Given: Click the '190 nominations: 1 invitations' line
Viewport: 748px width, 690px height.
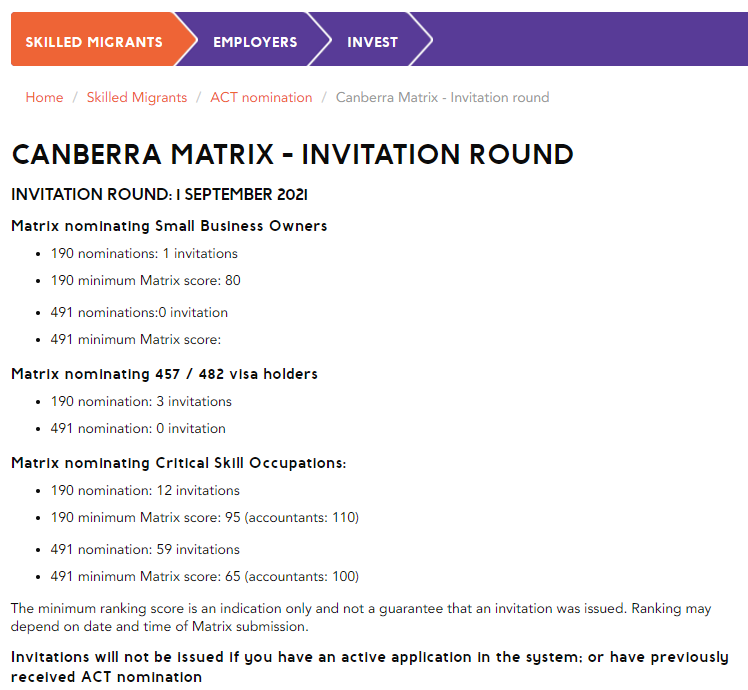Looking at the screenshot, I should click(144, 253).
